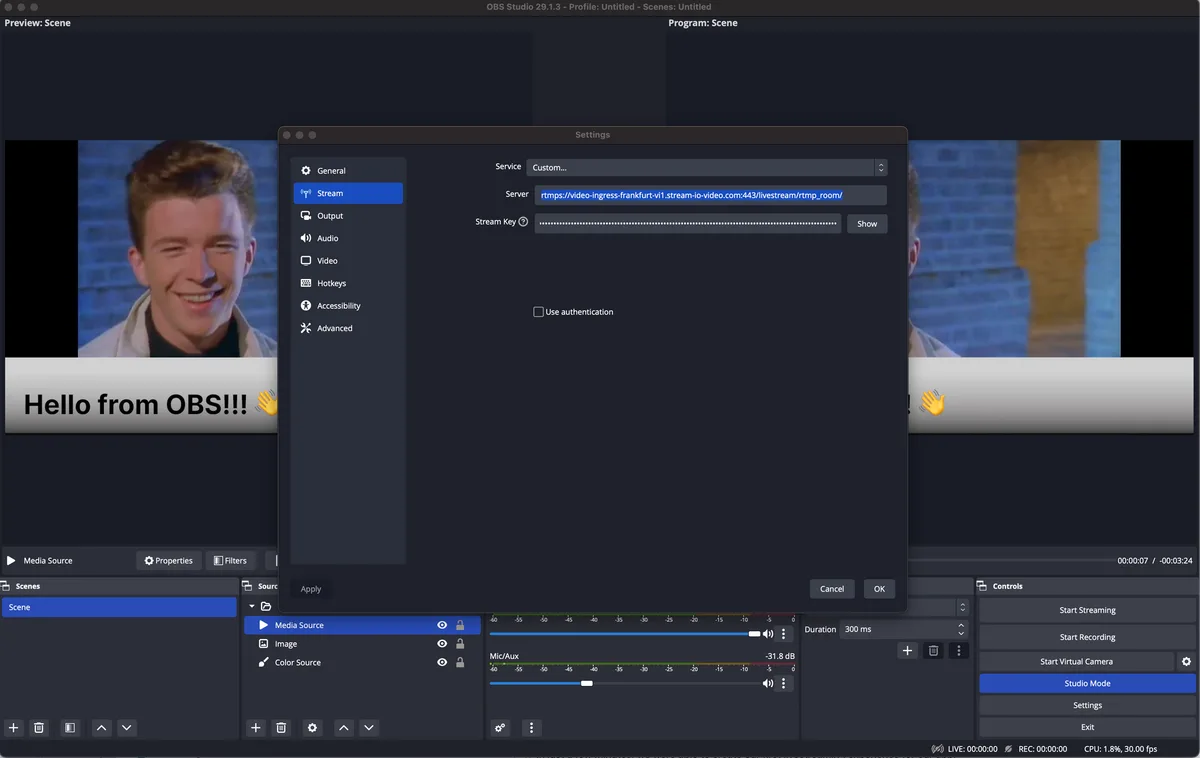This screenshot has height=758, width=1200.
Task: Cancel the Settings dialog
Action: tap(832, 589)
